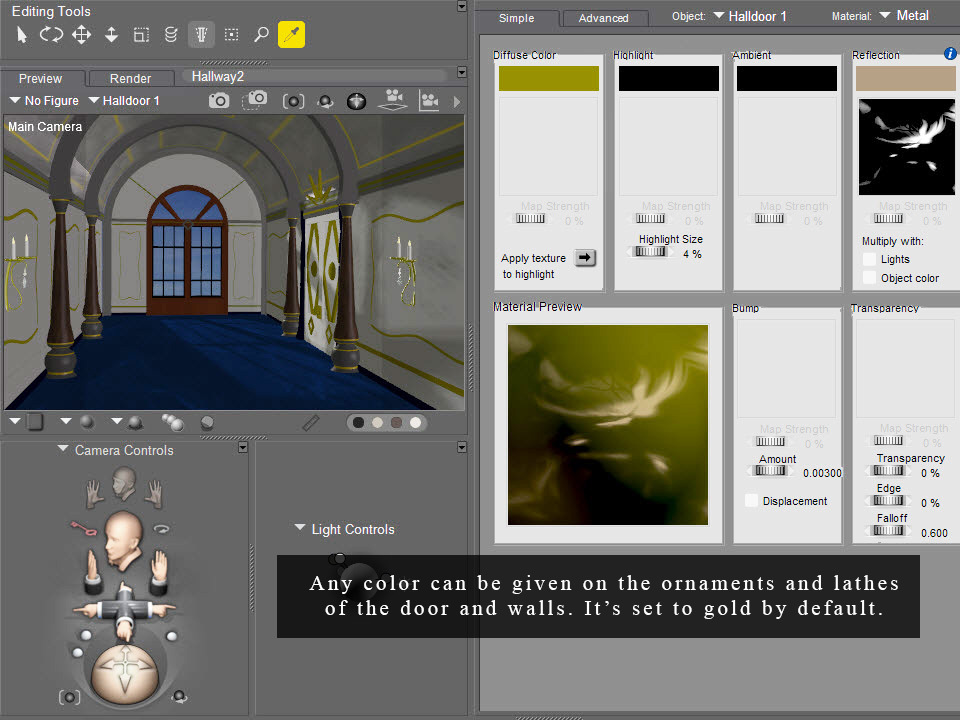Enable the Lights checkbox under Multiply with
This screenshot has width=960, height=720.
pyautogui.click(x=869, y=259)
